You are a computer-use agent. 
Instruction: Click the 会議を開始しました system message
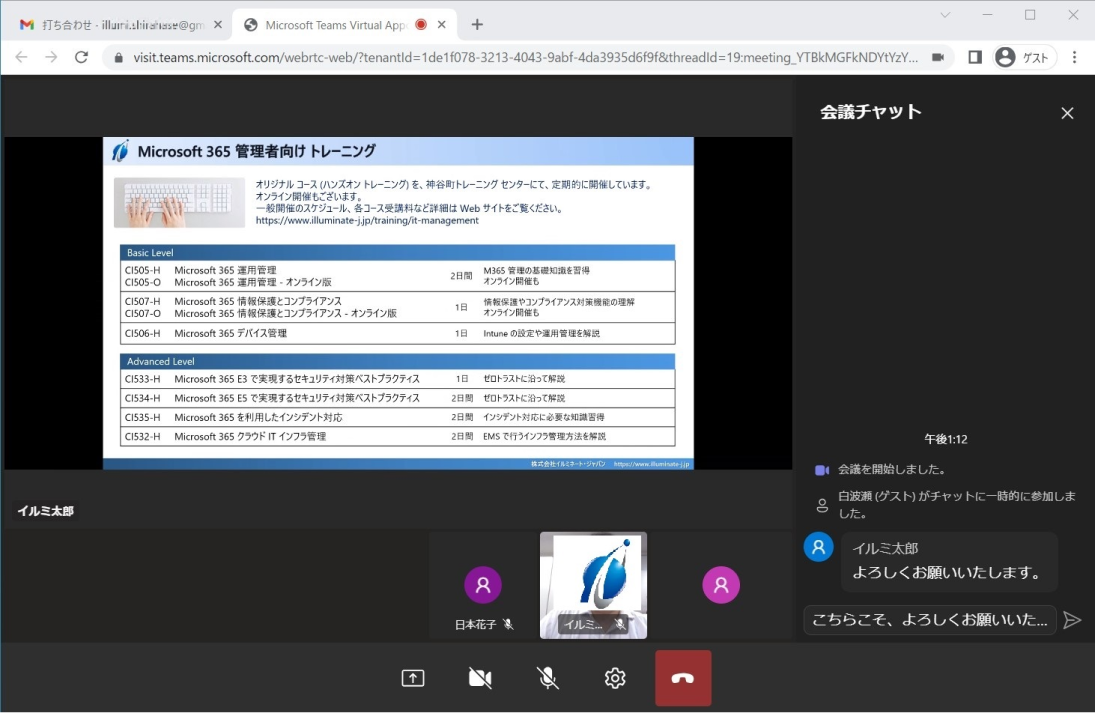(x=891, y=470)
